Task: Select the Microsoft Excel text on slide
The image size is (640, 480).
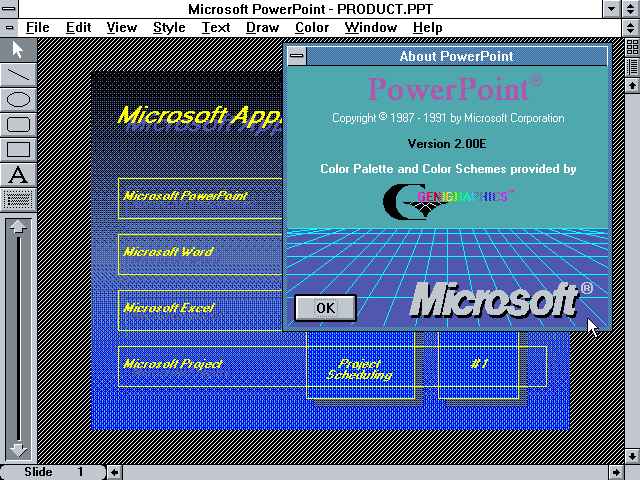Action: coord(169,308)
